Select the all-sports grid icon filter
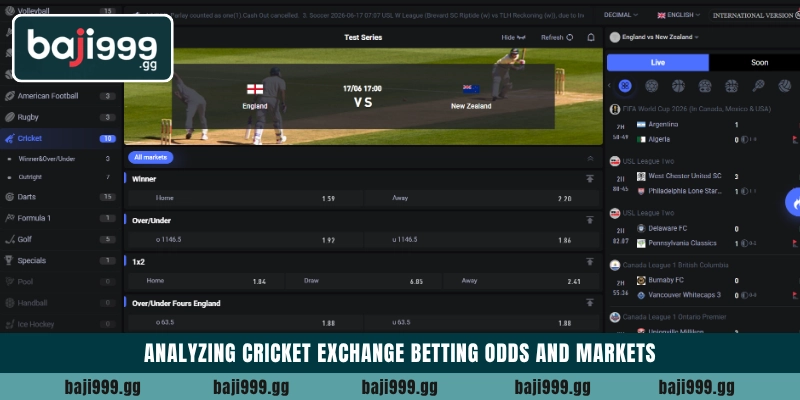This screenshot has height=400, width=800. click(625, 86)
